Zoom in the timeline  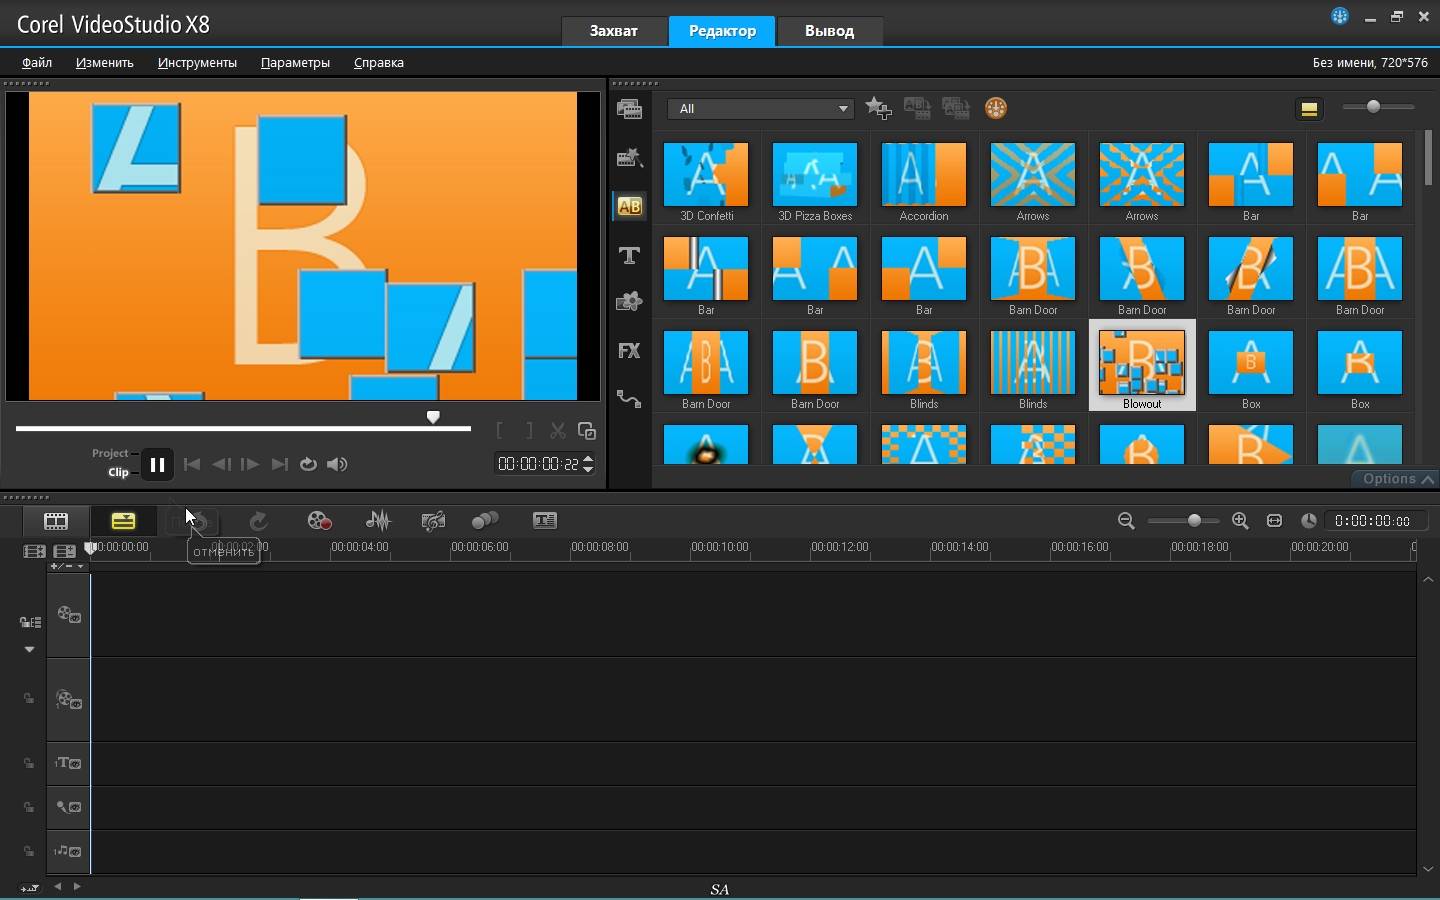[1240, 521]
